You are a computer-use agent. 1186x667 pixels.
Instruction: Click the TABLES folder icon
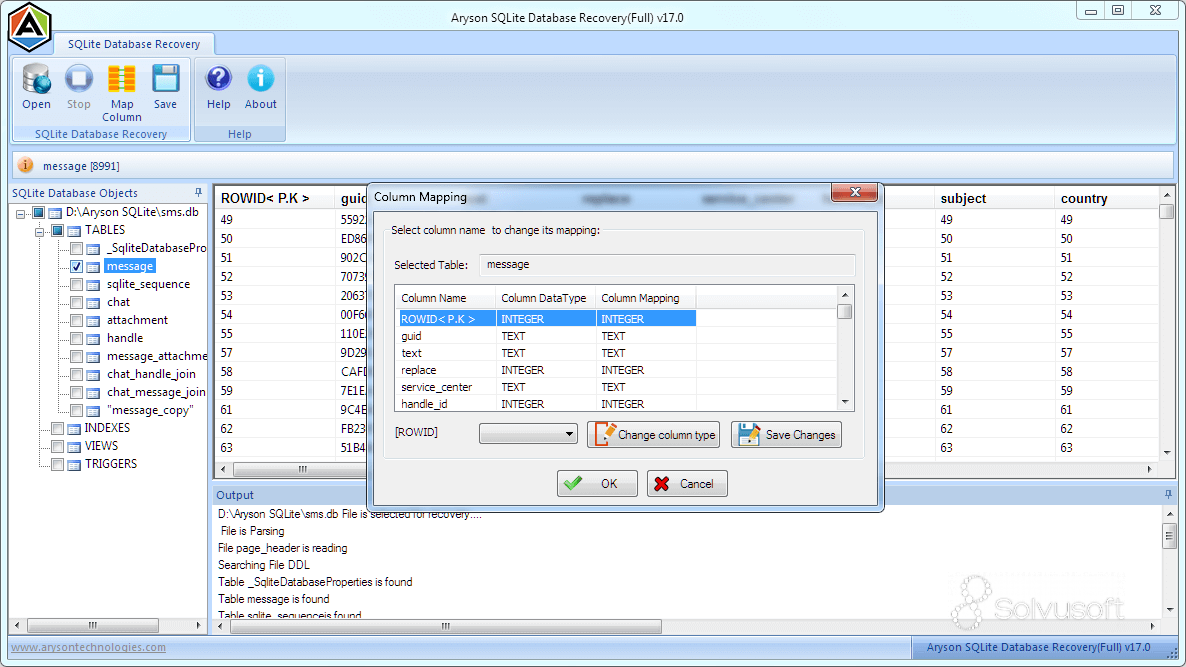click(x=74, y=231)
